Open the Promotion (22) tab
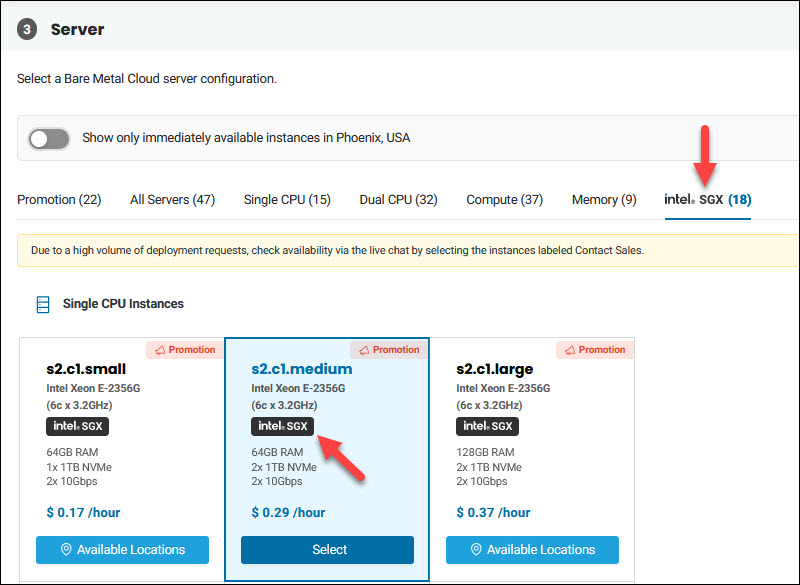This screenshot has width=800, height=585. tap(59, 199)
